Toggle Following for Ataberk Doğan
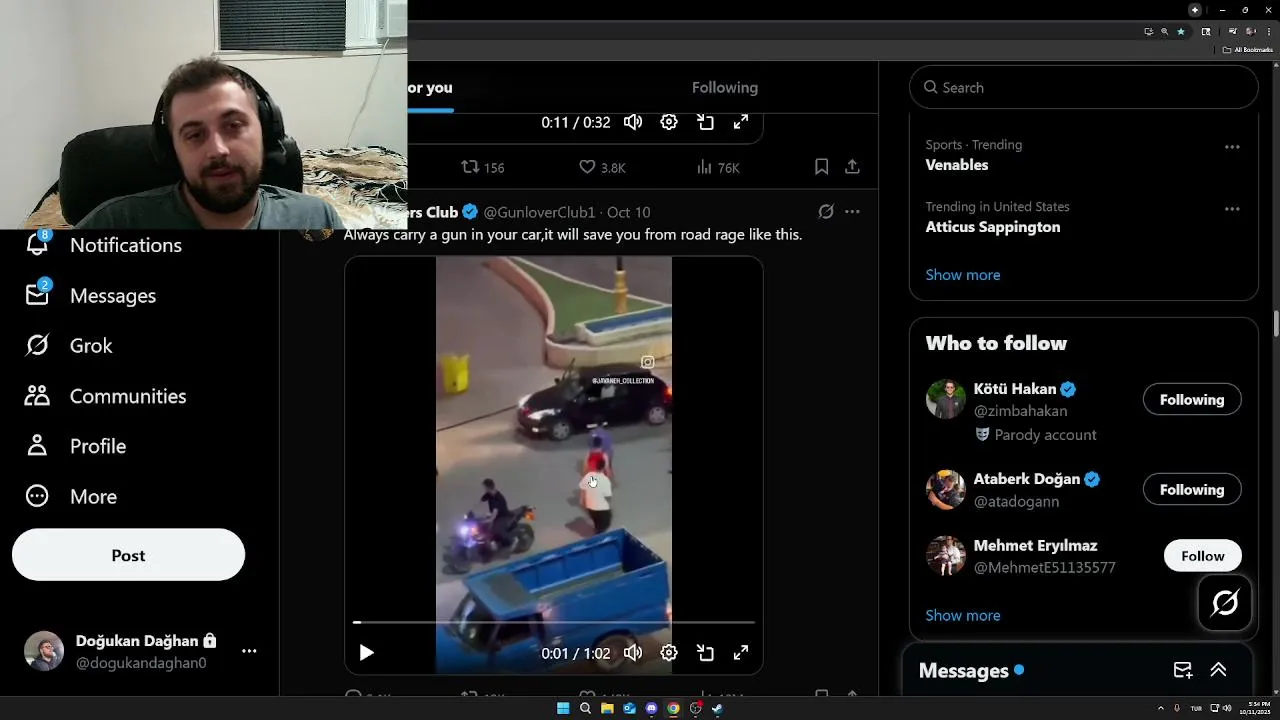1280x720 pixels. (x=1192, y=489)
